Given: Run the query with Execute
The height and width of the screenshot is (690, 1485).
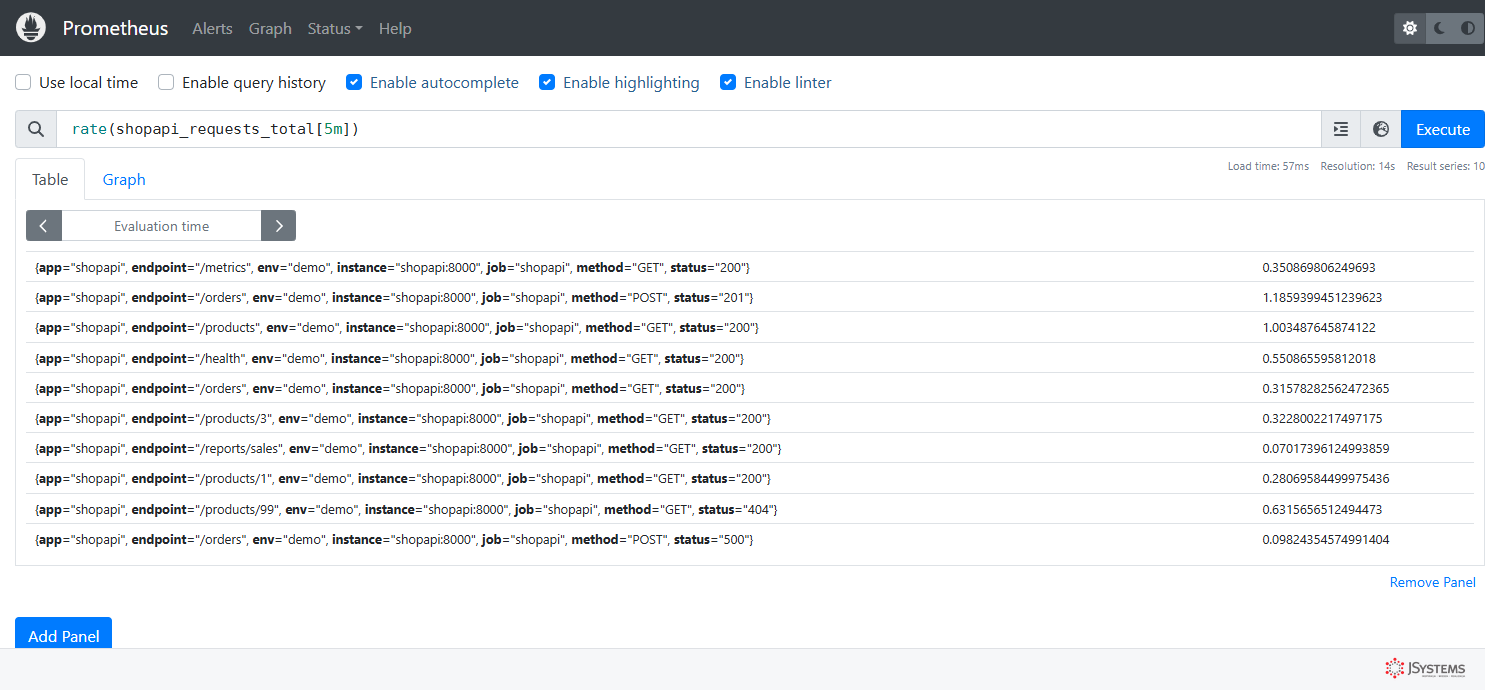Looking at the screenshot, I should tap(1443, 129).
